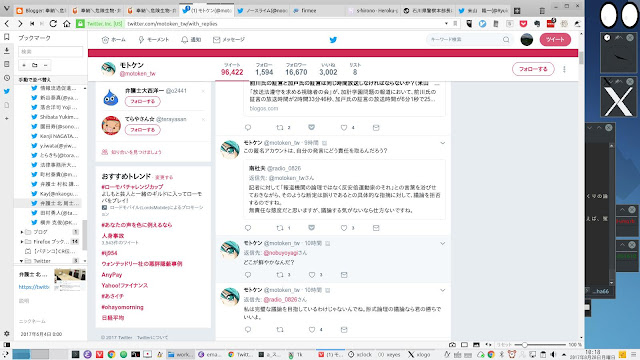Image resolution: width=640 pixels, height=360 pixels.
Task: Follow モトケン with フォローする button
Action: pyautogui.click(x=533, y=69)
